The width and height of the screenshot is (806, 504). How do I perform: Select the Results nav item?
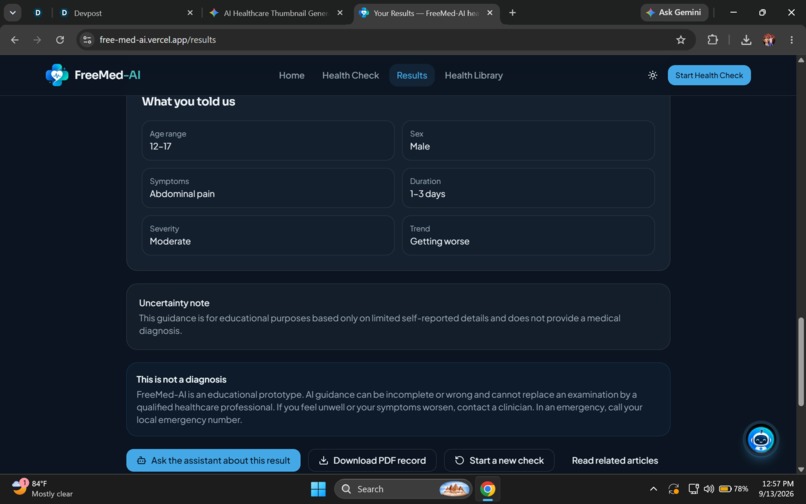coord(412,75)
